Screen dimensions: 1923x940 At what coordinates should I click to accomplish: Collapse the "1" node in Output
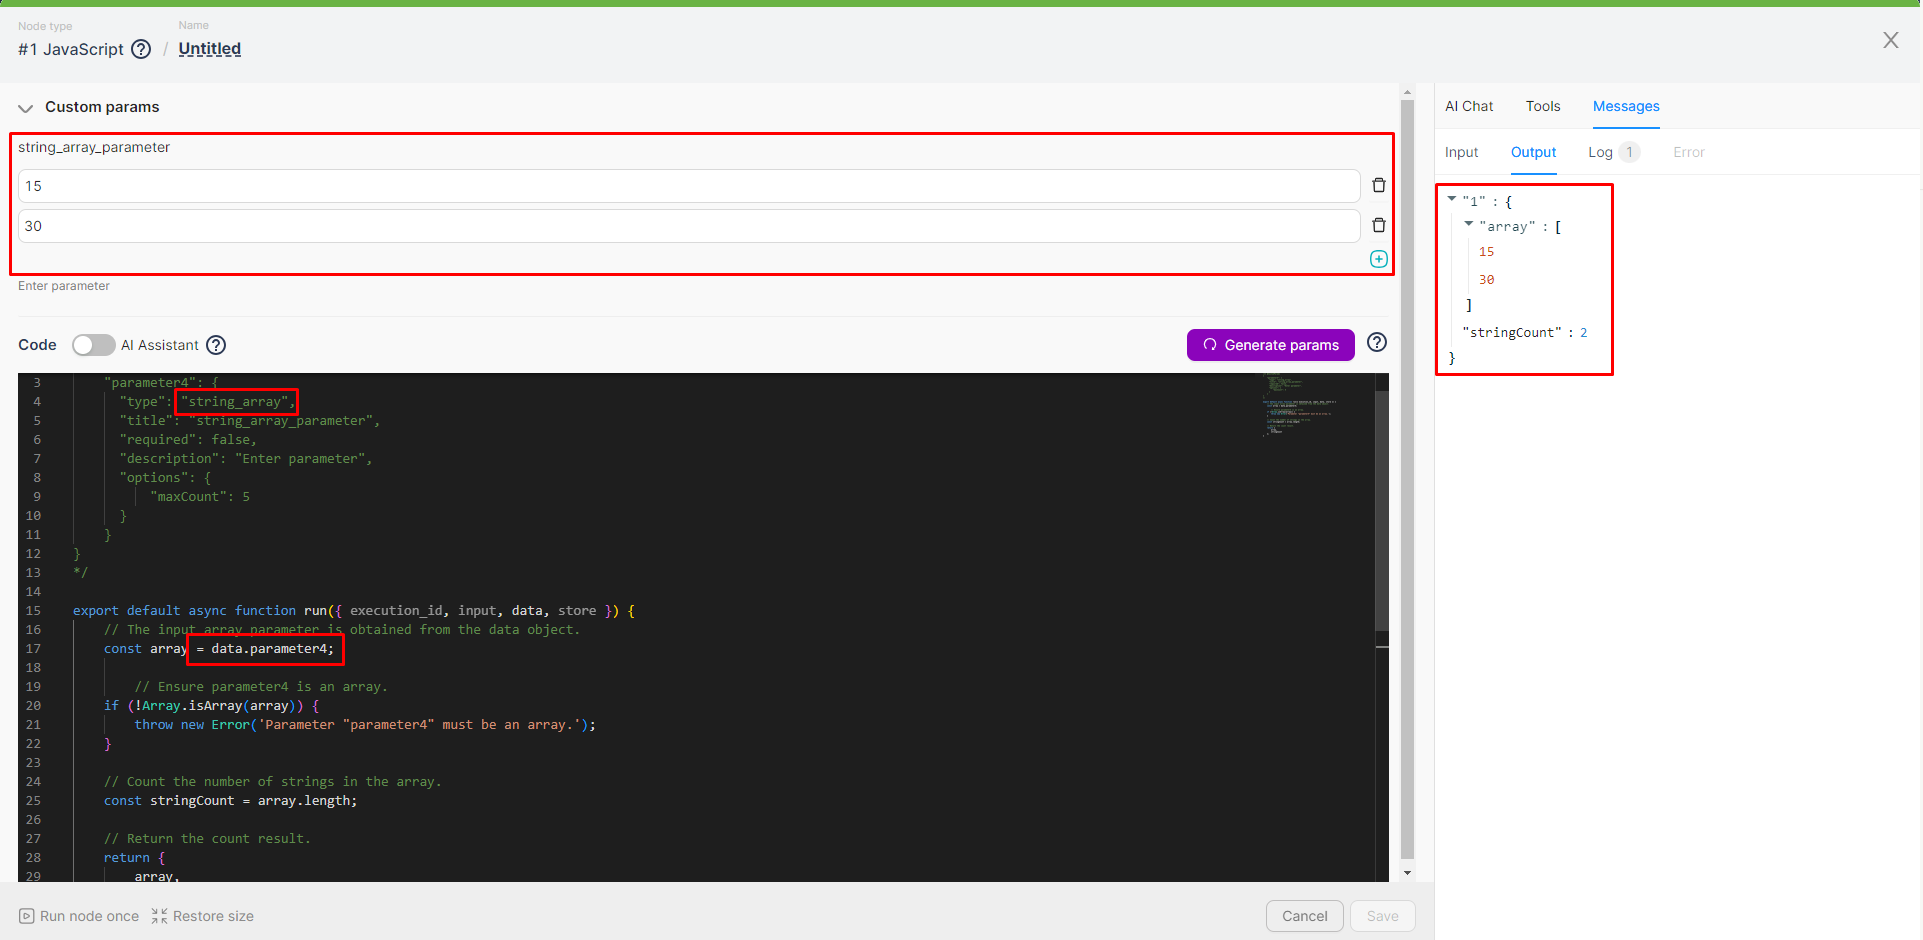[1452, 198]
